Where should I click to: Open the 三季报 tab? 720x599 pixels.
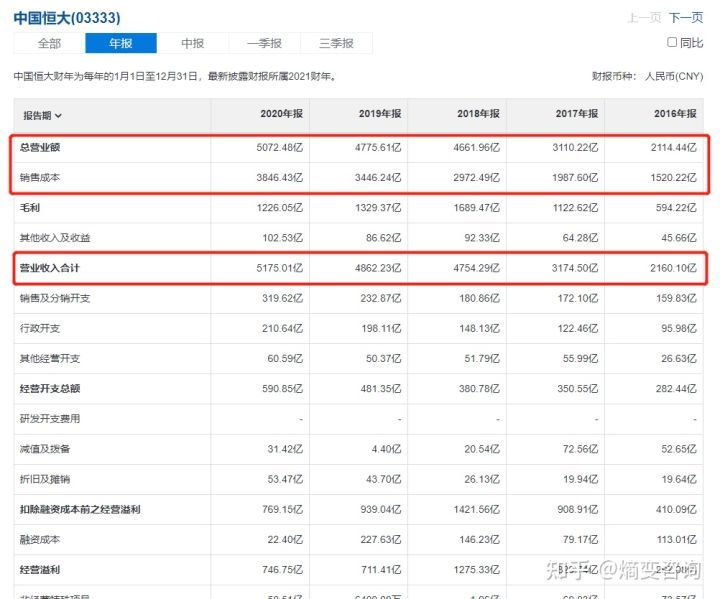pos(336,43)
